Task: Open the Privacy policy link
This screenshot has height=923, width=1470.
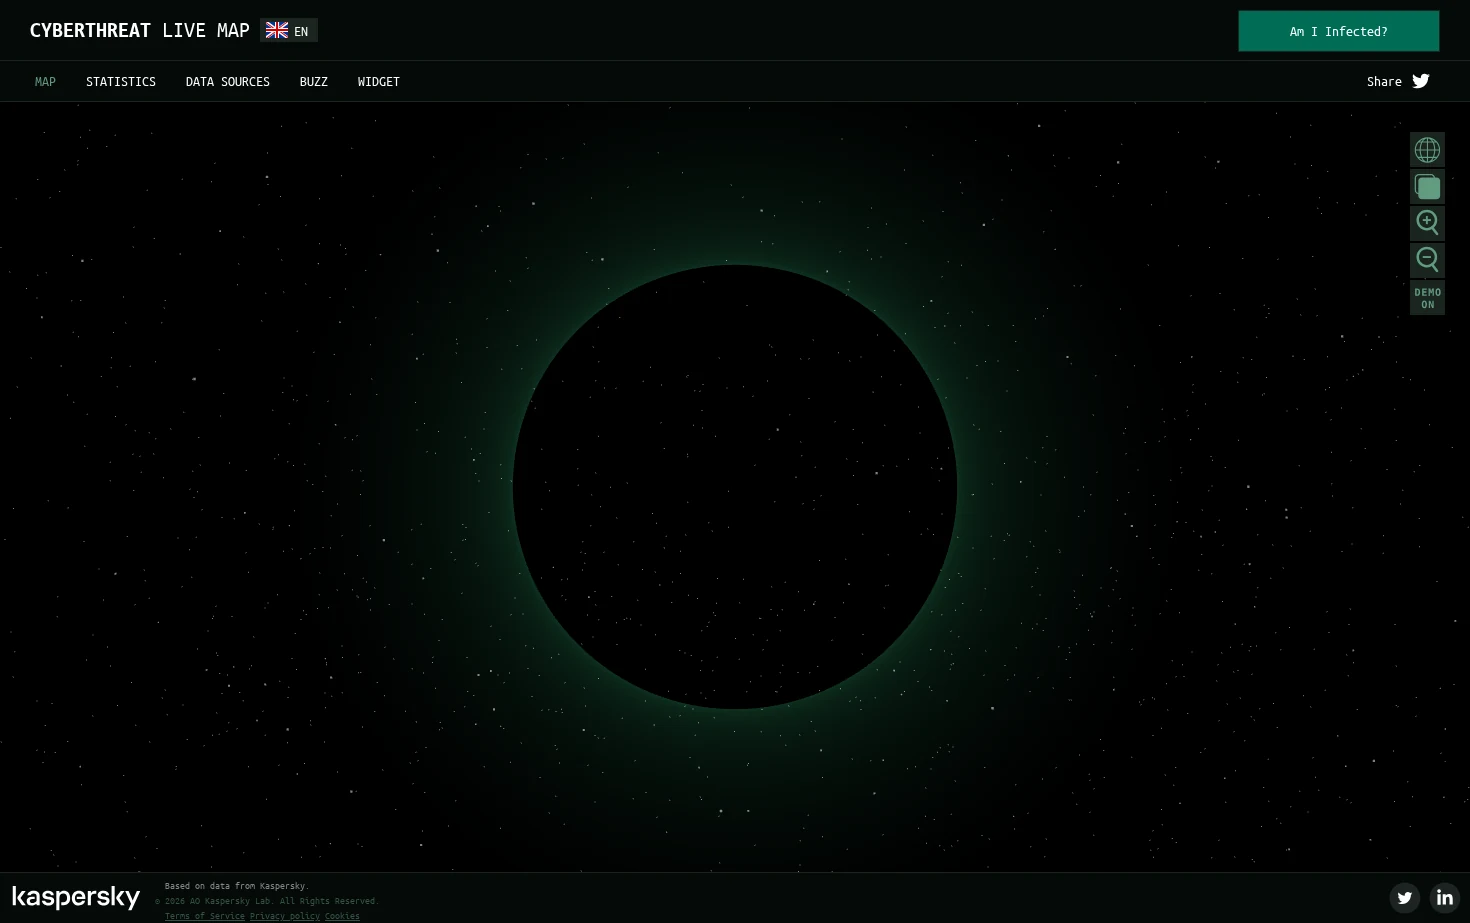Action: 285,916
